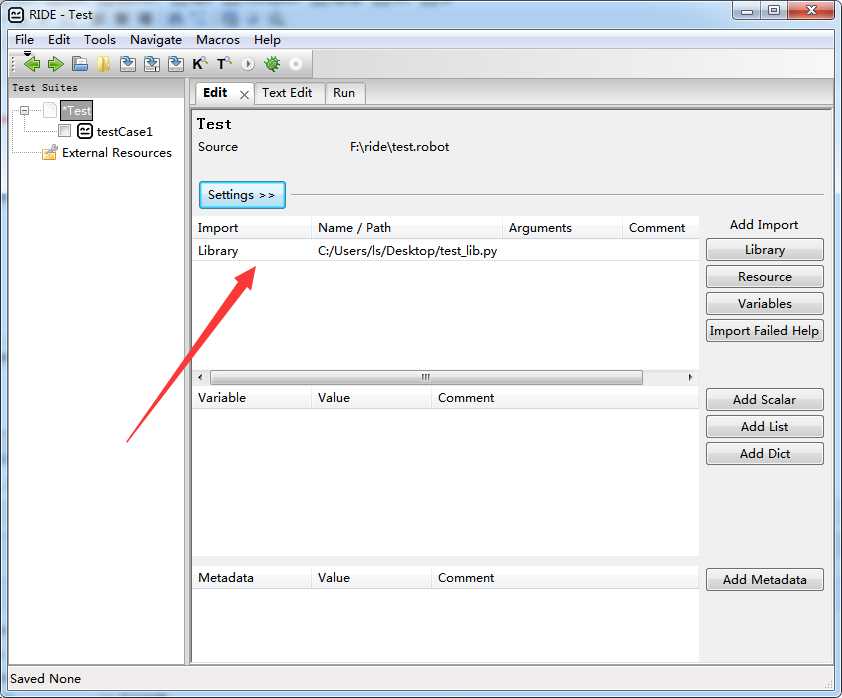Switch to the Run tab
Viewport: 842px width, 698px height.
coord(344,93)
